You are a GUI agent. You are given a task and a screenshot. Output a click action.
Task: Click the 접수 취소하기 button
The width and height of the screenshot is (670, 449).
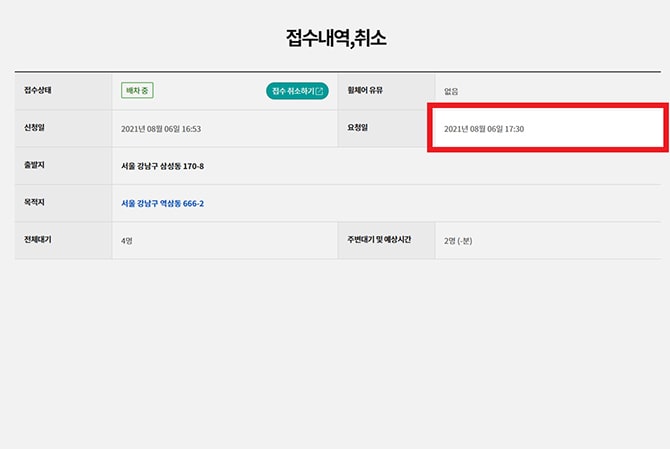point(297,91)
